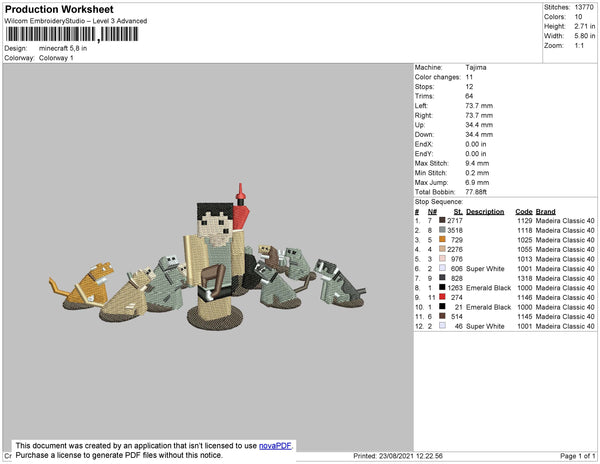Pick the black swatch with 21 stitches
This screenshot has height=464, width=600.
pyautogui.click(x=442, y=306)
